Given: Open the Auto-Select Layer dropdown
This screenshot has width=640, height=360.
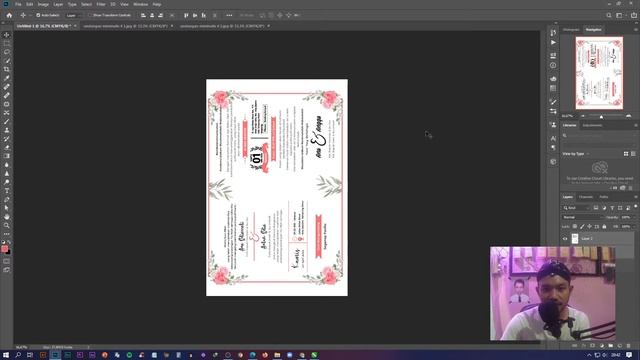Looking at the screenshot, I should point(73,15).
